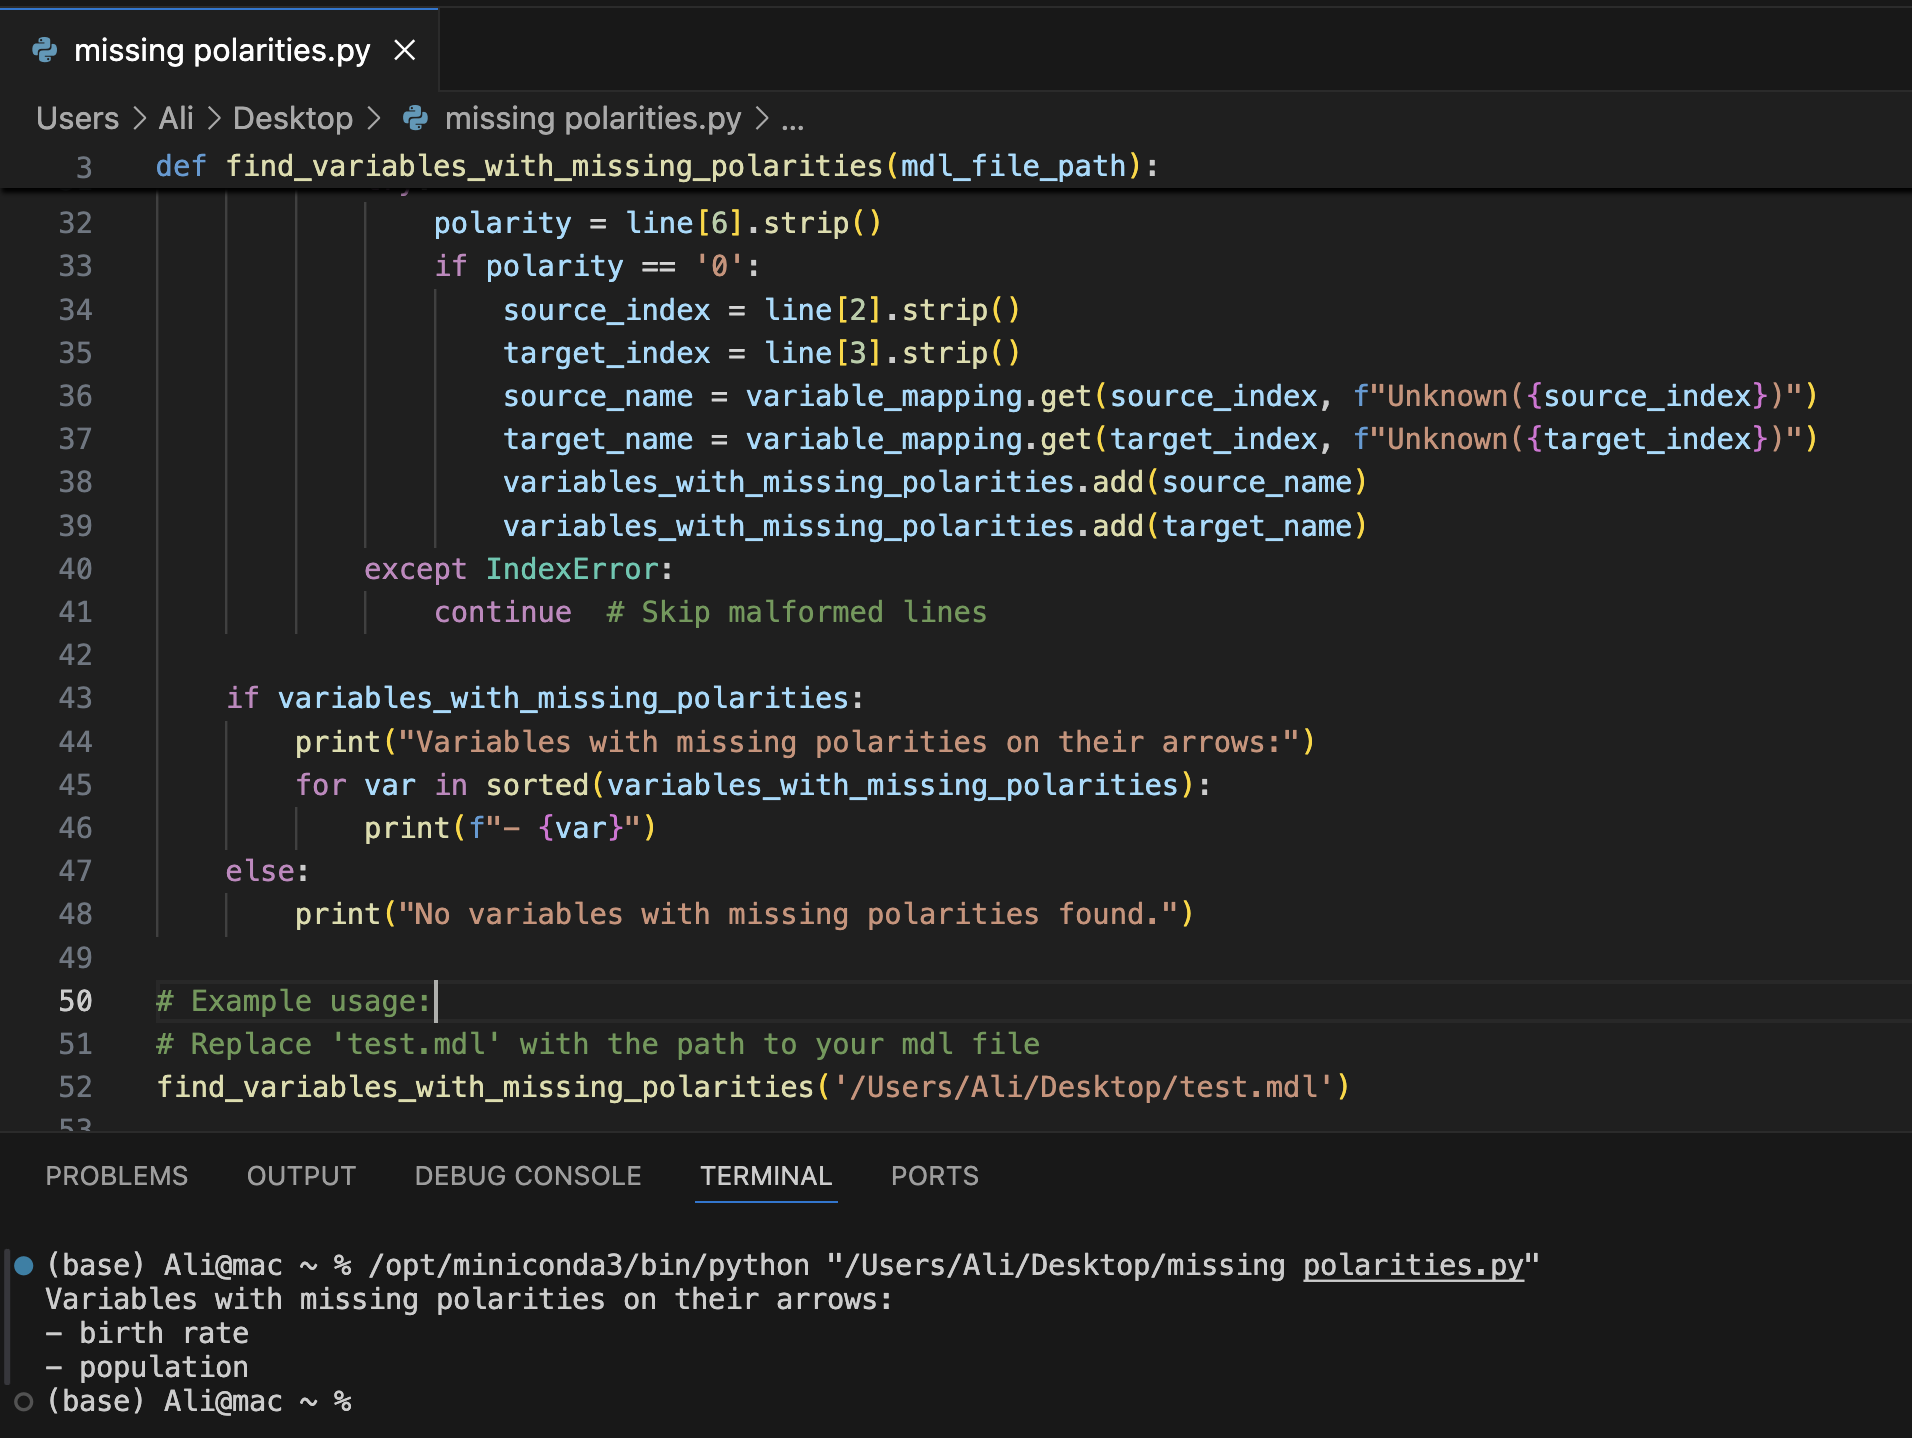Click 'if polarity == '0':' on line 33
Image resolution: width=1912 pixels, height=1438 pixels.
tap(597, 266)
